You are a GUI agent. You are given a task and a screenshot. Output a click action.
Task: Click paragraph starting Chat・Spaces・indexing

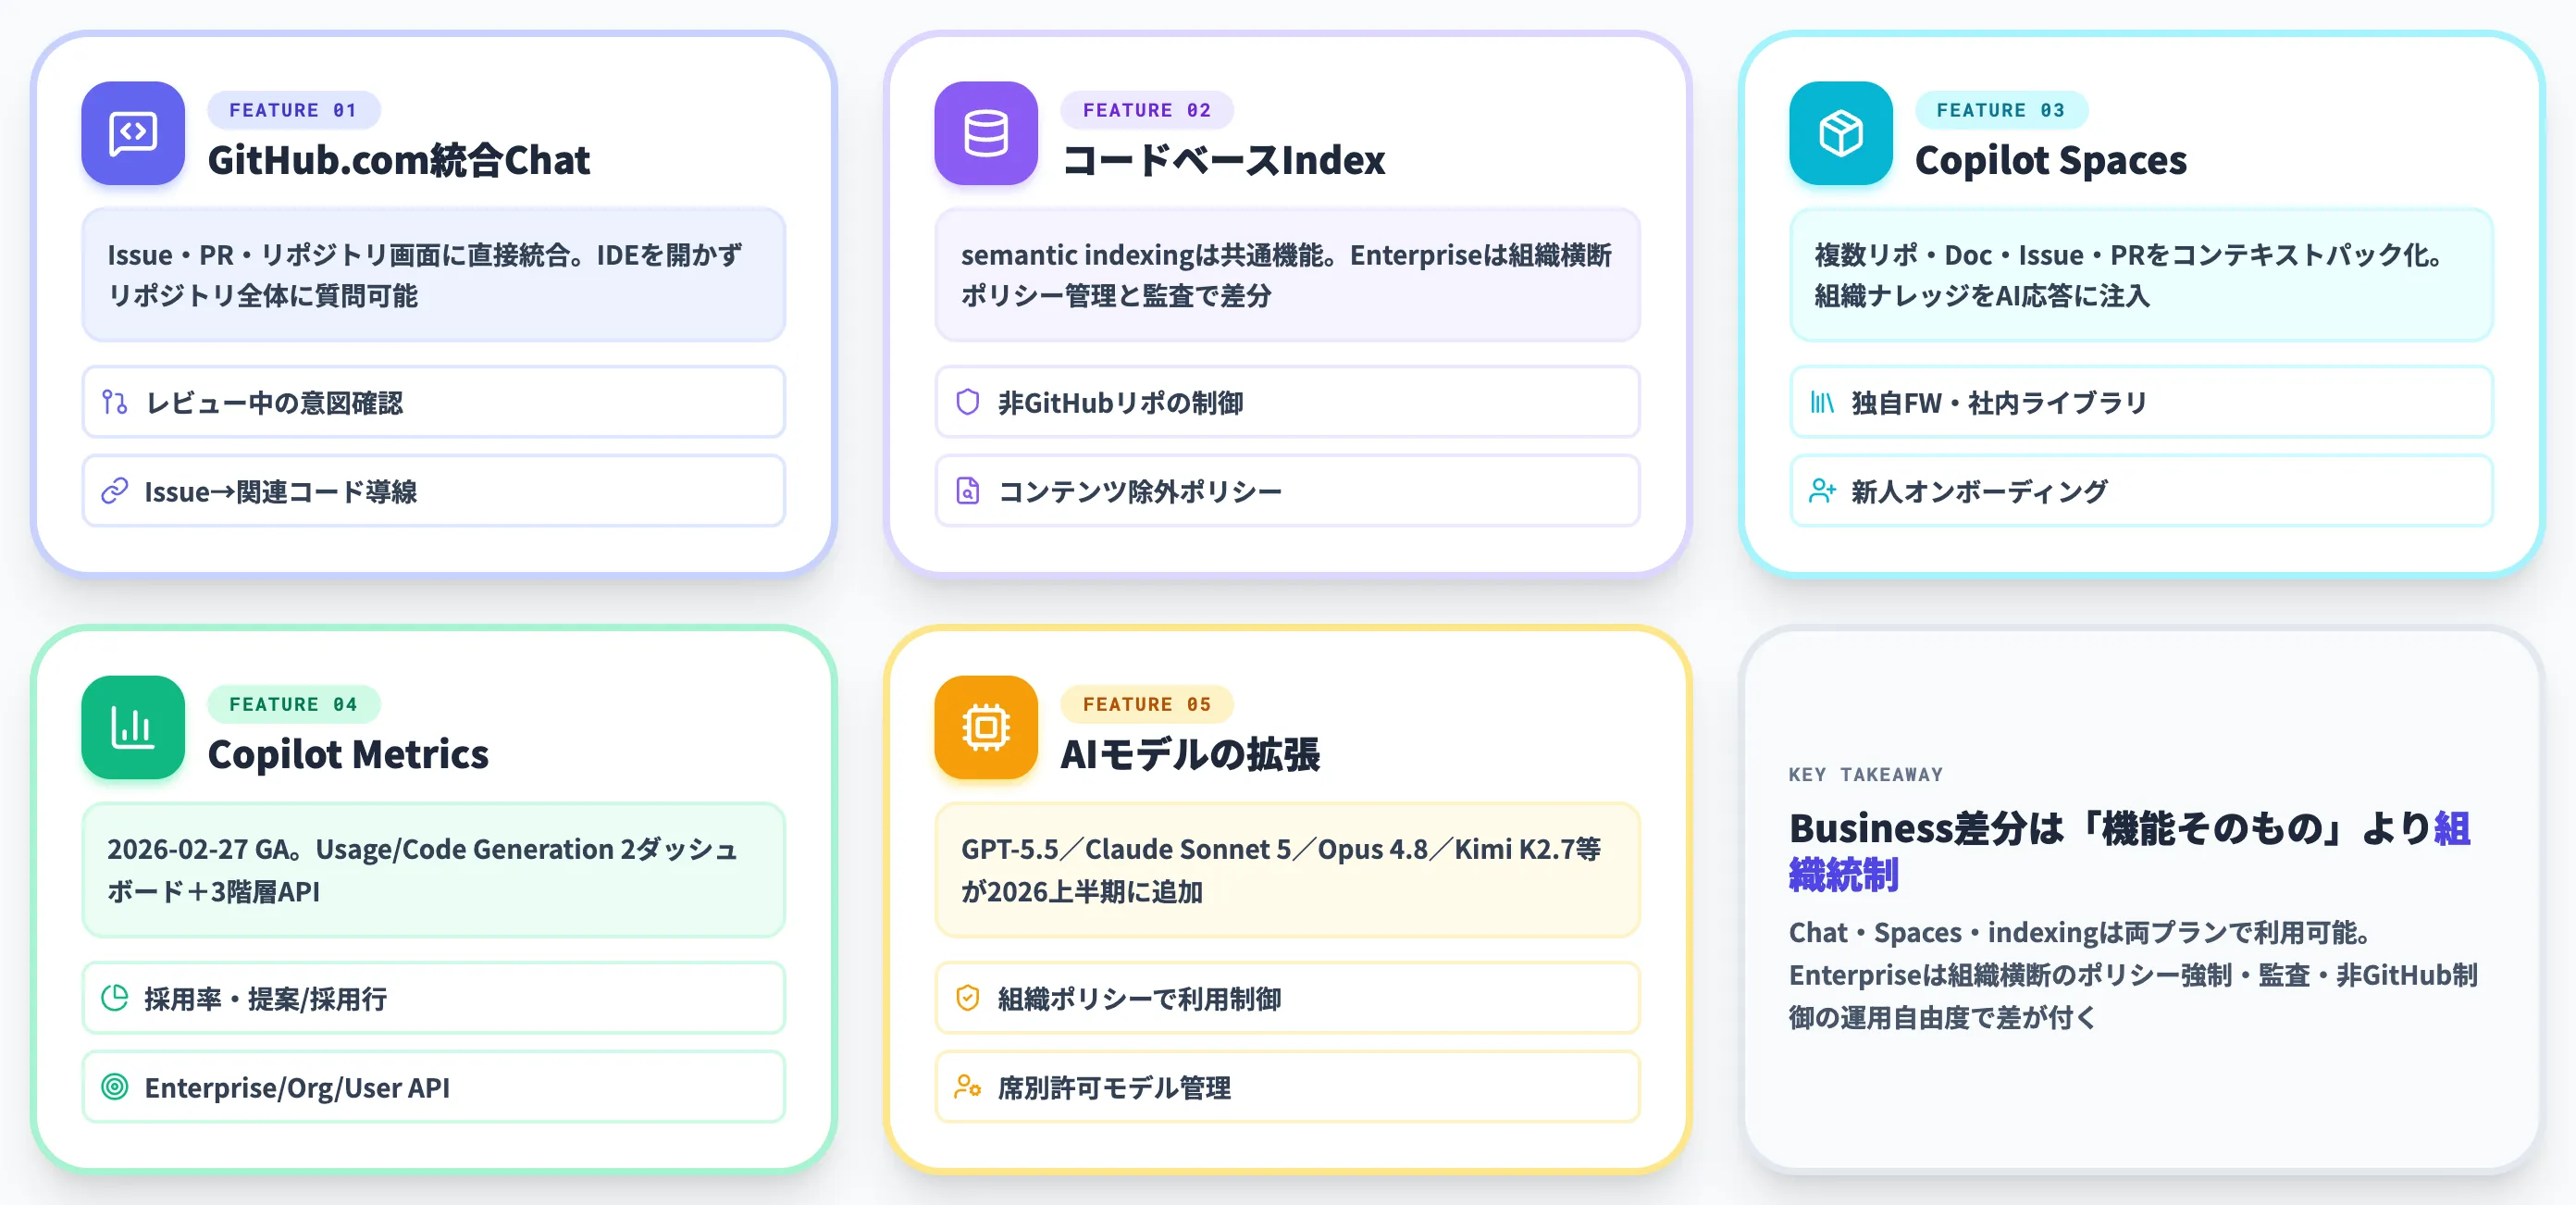pos(2133,975)
